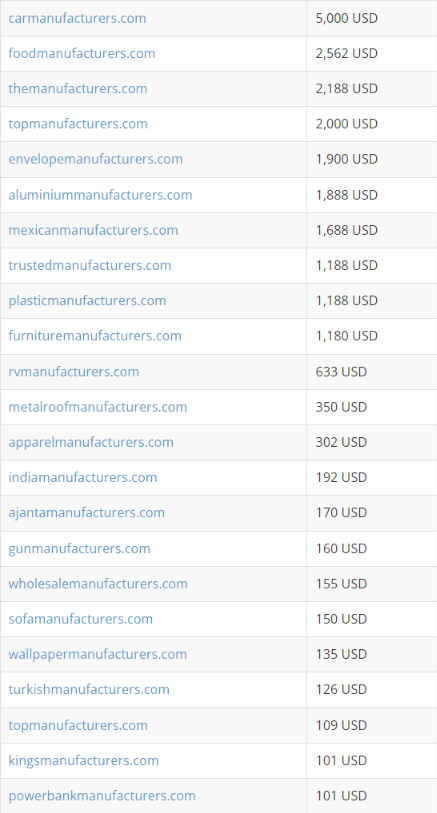Image resolution: width=437 pixels, height=813 pixels.
Task: Open furnituremanufacturers.com listing
Action: pos(95,336)
